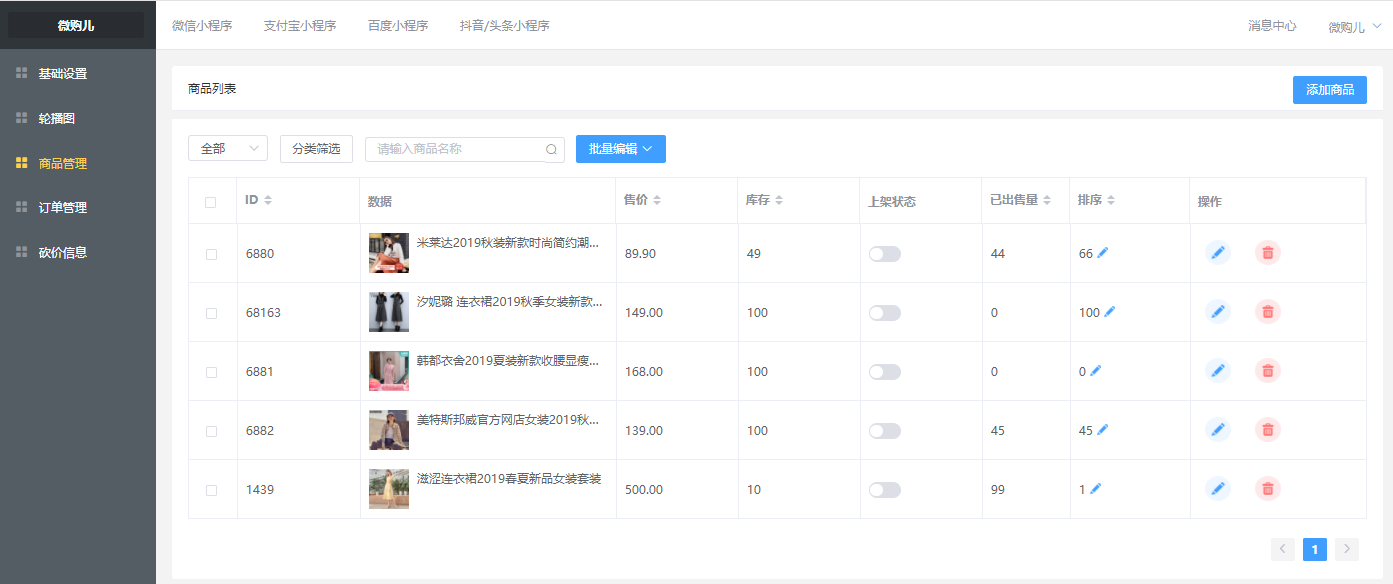Sort the table by the 库存 column arrows

(x=779, y=200)
